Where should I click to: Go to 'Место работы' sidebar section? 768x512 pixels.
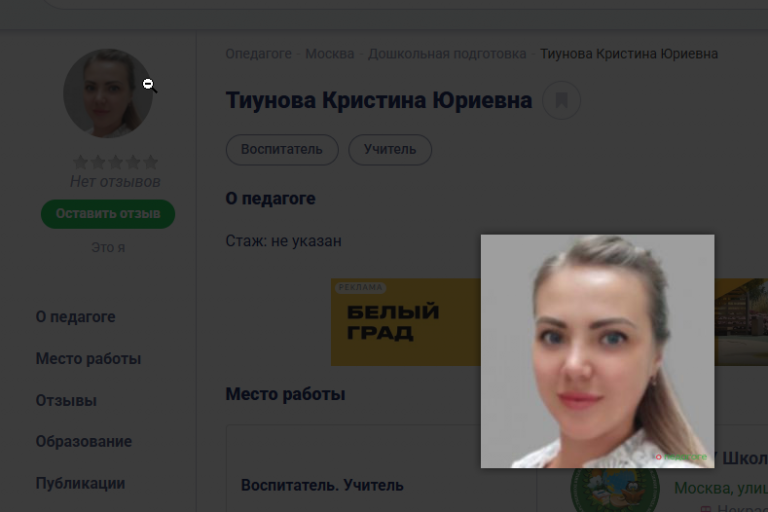coord(88,359)
